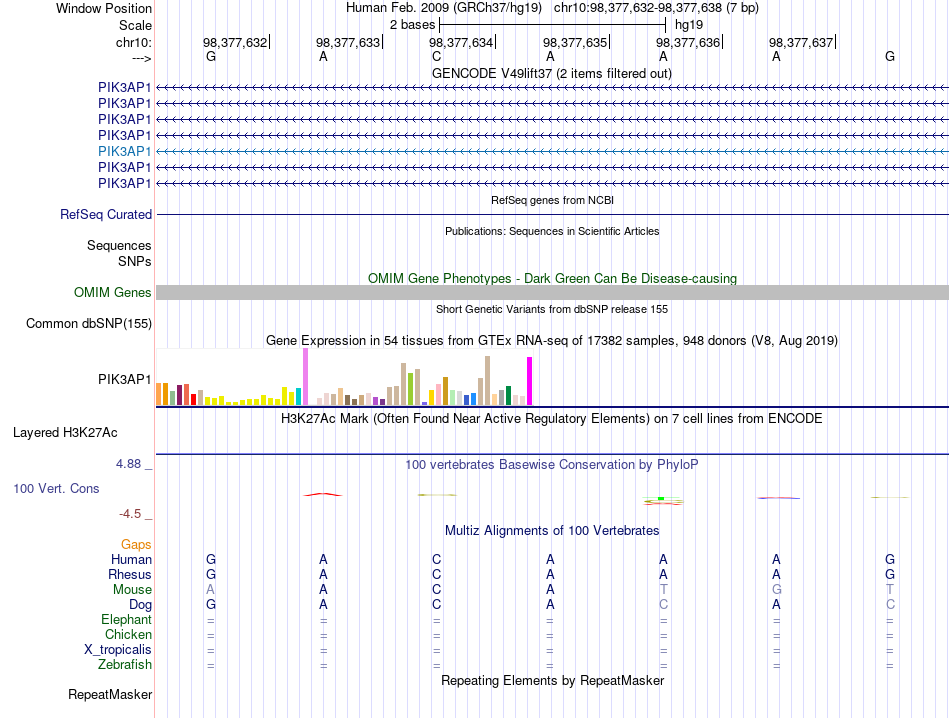950x718 pixels.
Task: Click the Gaps label in alignments
Action: [x=136, y=545]
